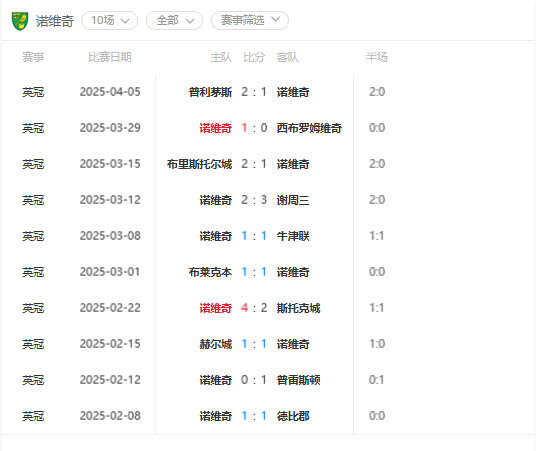Open the 10场 match count dropdown
The height and width of the screenshot is (451, 536).
click(110, 21)
